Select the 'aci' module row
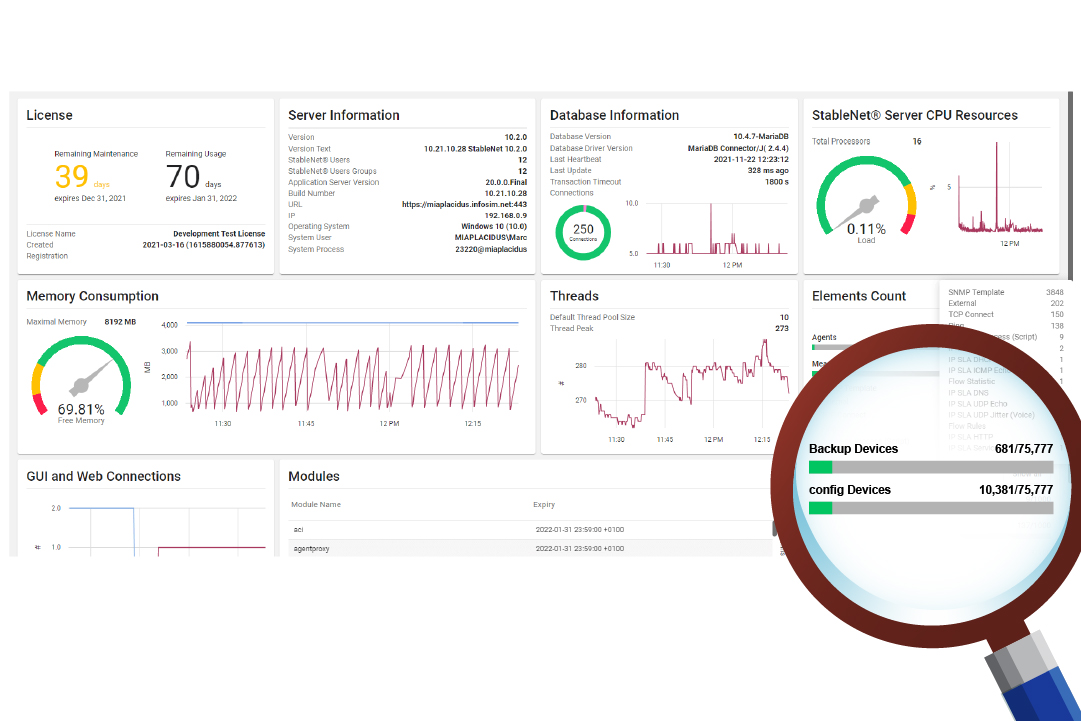 531,529
